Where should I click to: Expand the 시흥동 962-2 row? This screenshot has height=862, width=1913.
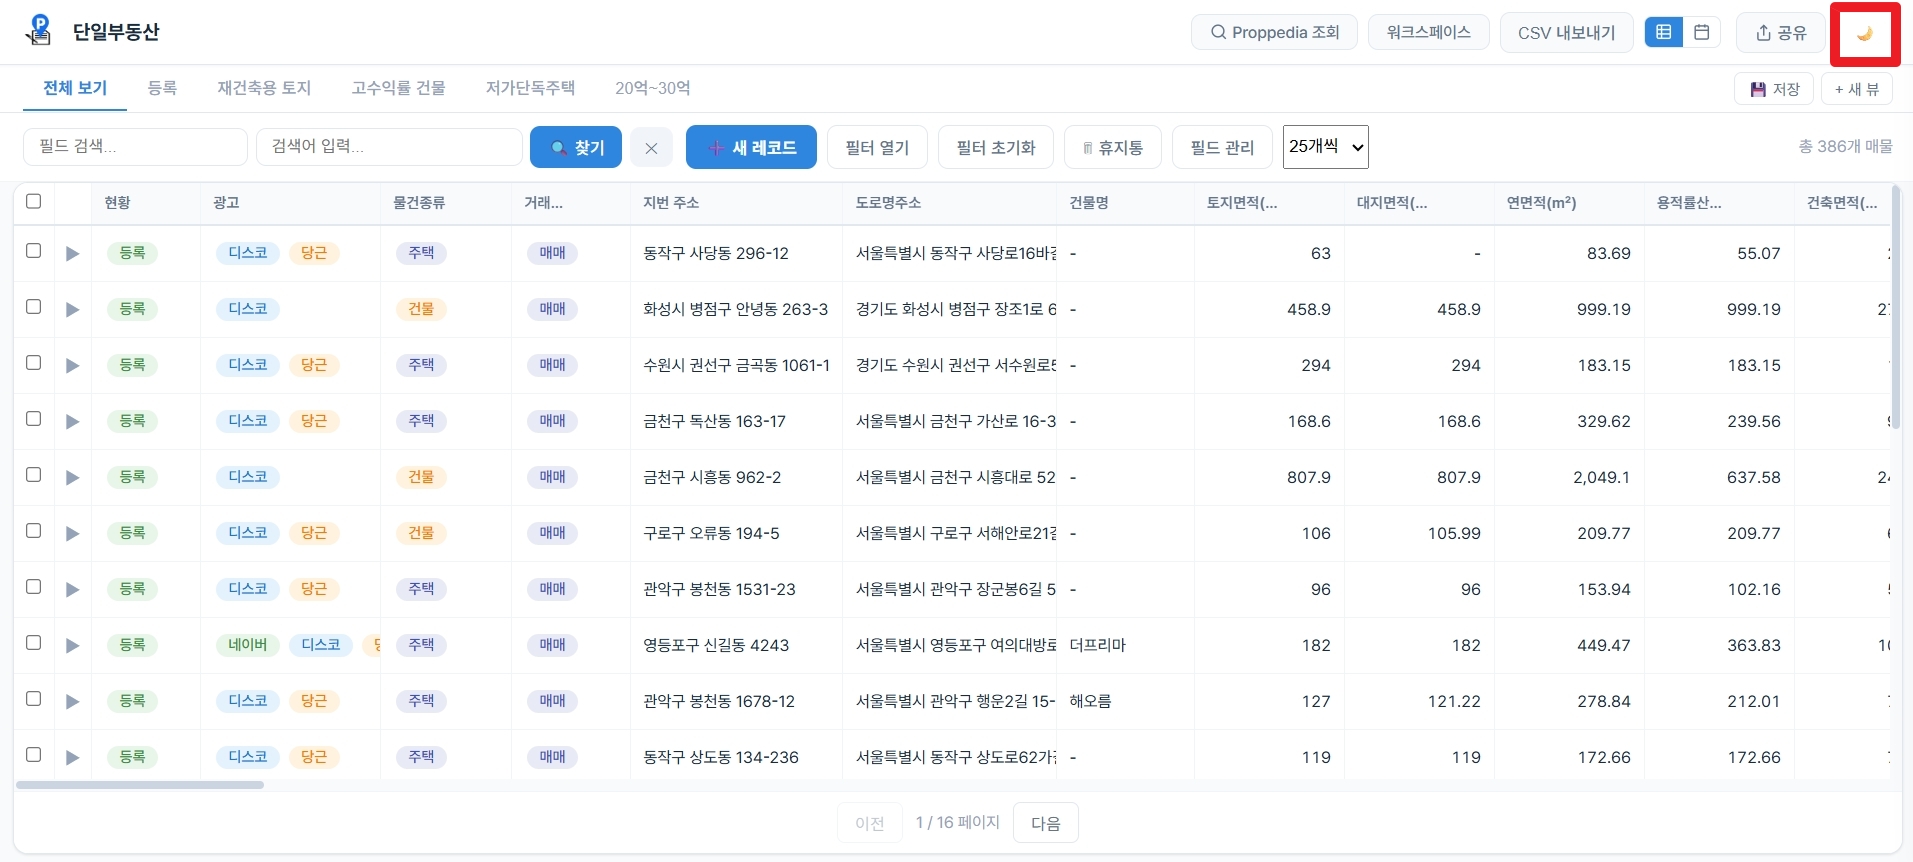click(72, 478)
